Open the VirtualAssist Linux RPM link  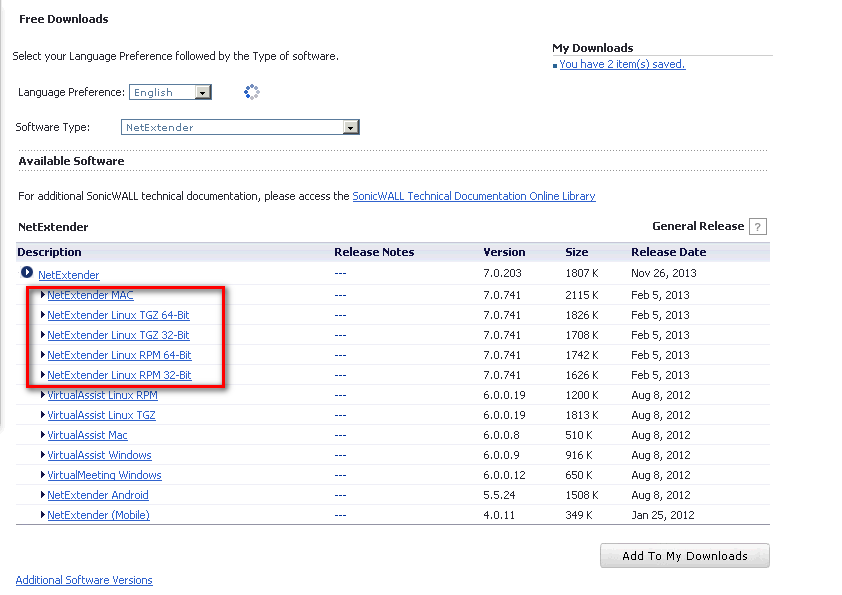(x=103, y=395)
